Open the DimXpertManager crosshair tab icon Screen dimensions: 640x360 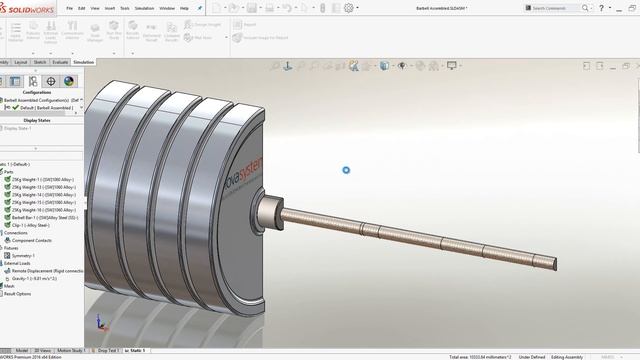coord(51,81)
